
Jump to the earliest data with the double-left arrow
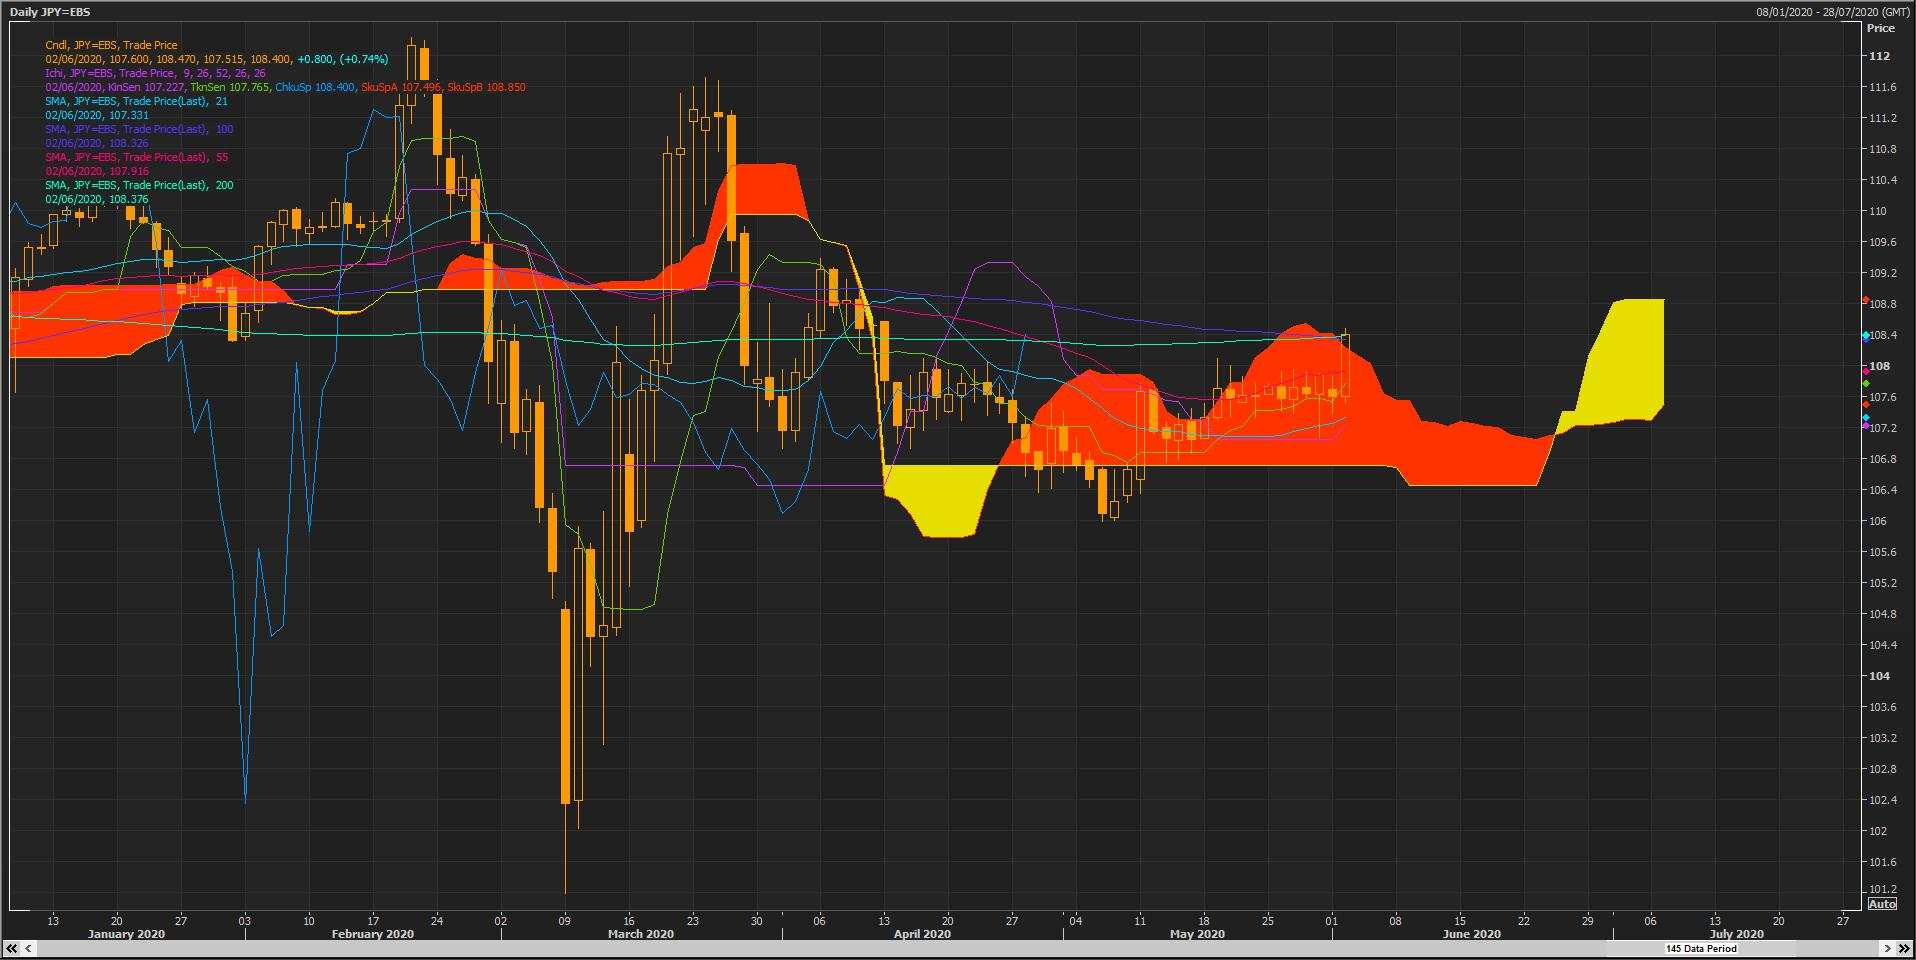12,948
